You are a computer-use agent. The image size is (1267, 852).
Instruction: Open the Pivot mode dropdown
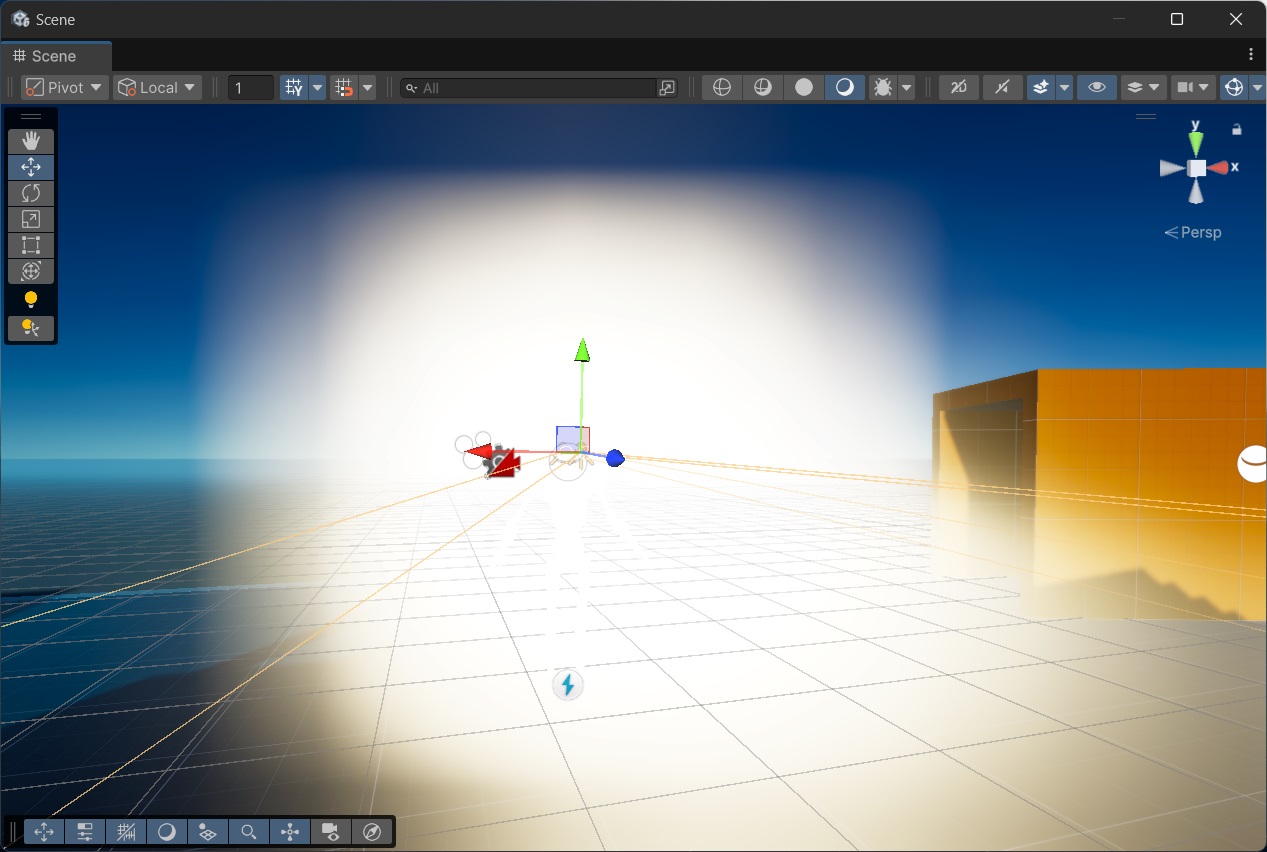coord(63,87)
